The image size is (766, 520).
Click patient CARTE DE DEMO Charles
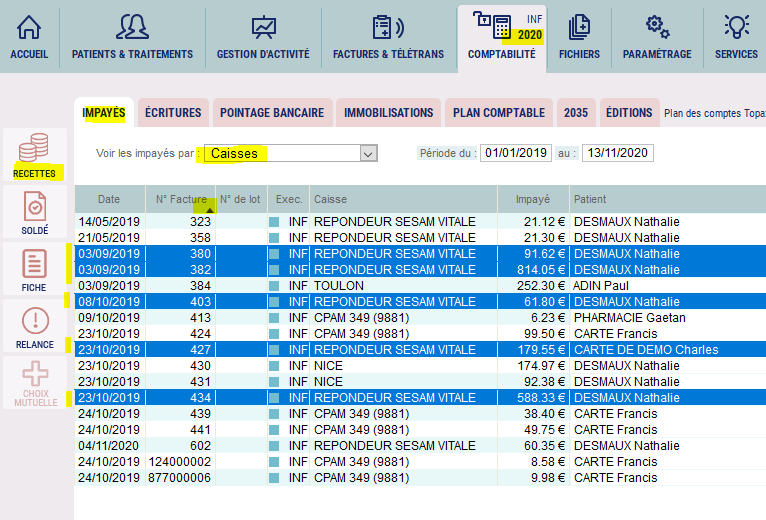pyautogui.click(x=646, y=350)
